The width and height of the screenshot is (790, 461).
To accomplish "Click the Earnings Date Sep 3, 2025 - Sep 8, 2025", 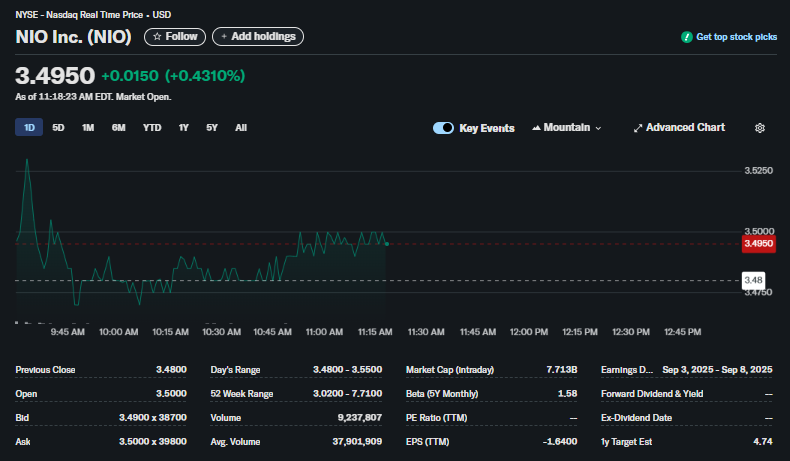I will (x=717, y=370).
